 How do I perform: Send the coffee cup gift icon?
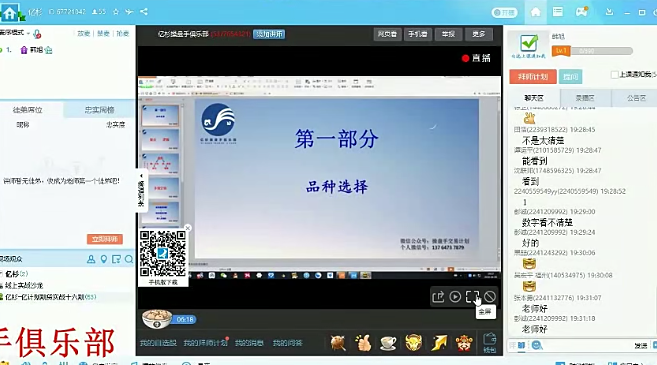[388, 343]
